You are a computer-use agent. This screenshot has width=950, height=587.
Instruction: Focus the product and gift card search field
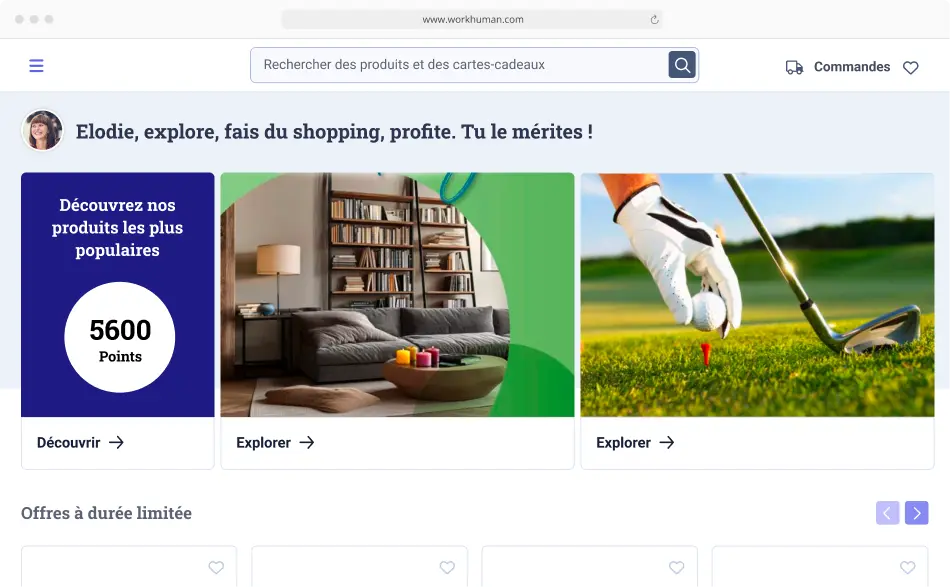pos(459,65)
